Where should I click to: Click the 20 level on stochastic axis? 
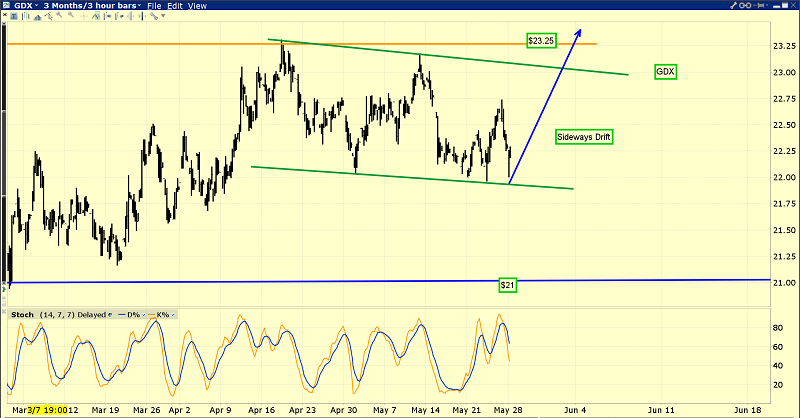point(778,385)
